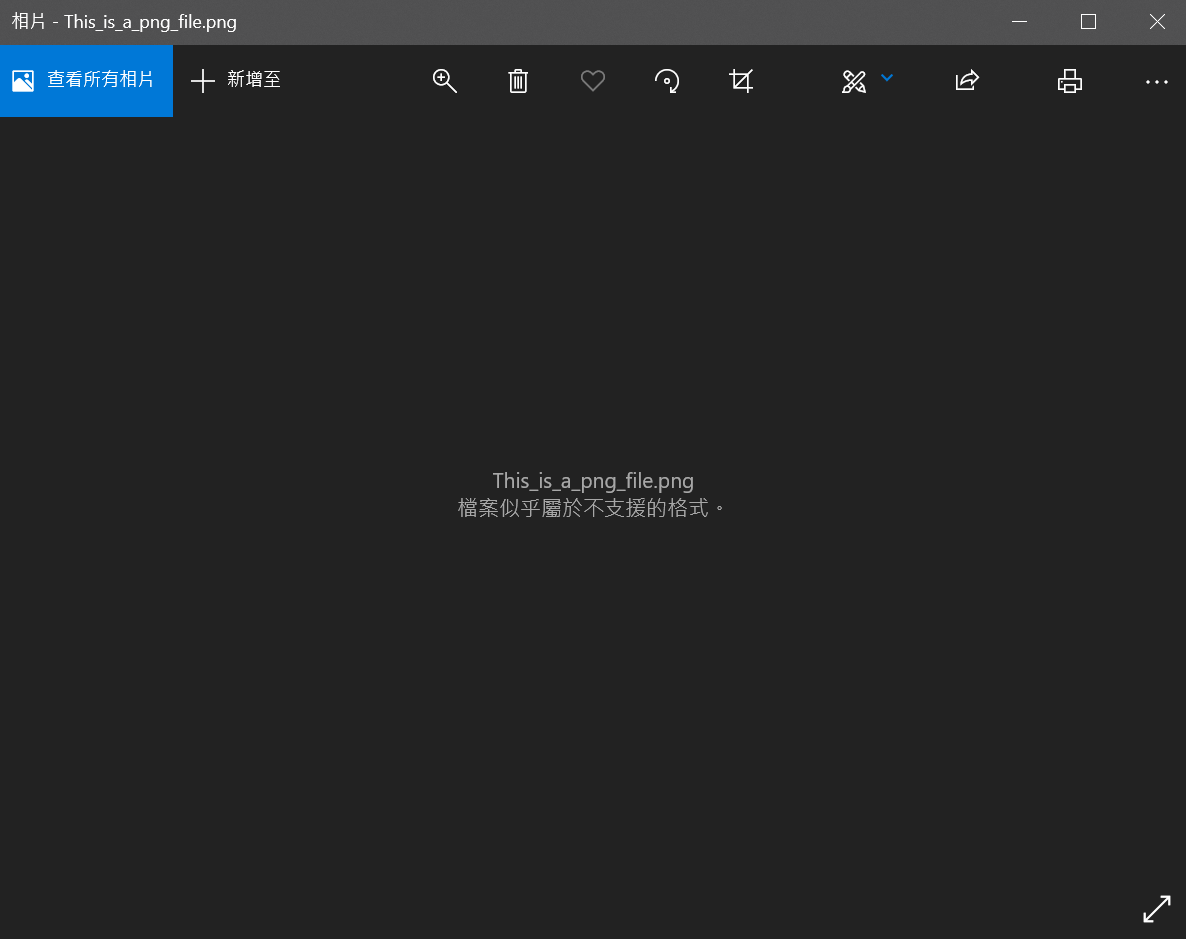Image resolution: width=1186 pixels, height=939 pixels.
Task: Open the three-dots more options menu
Action: (x=1157, y=82)
